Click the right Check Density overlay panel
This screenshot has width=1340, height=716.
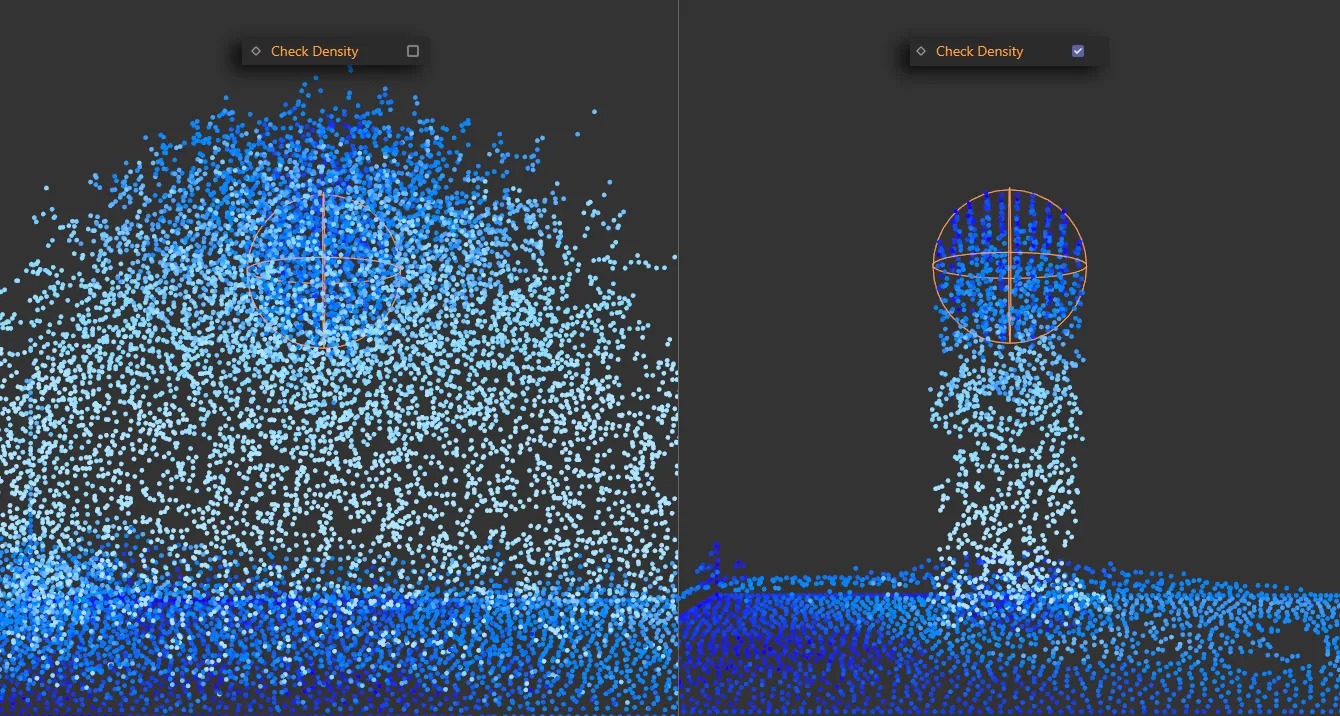pyautogui.click(x=1005, y=50)
